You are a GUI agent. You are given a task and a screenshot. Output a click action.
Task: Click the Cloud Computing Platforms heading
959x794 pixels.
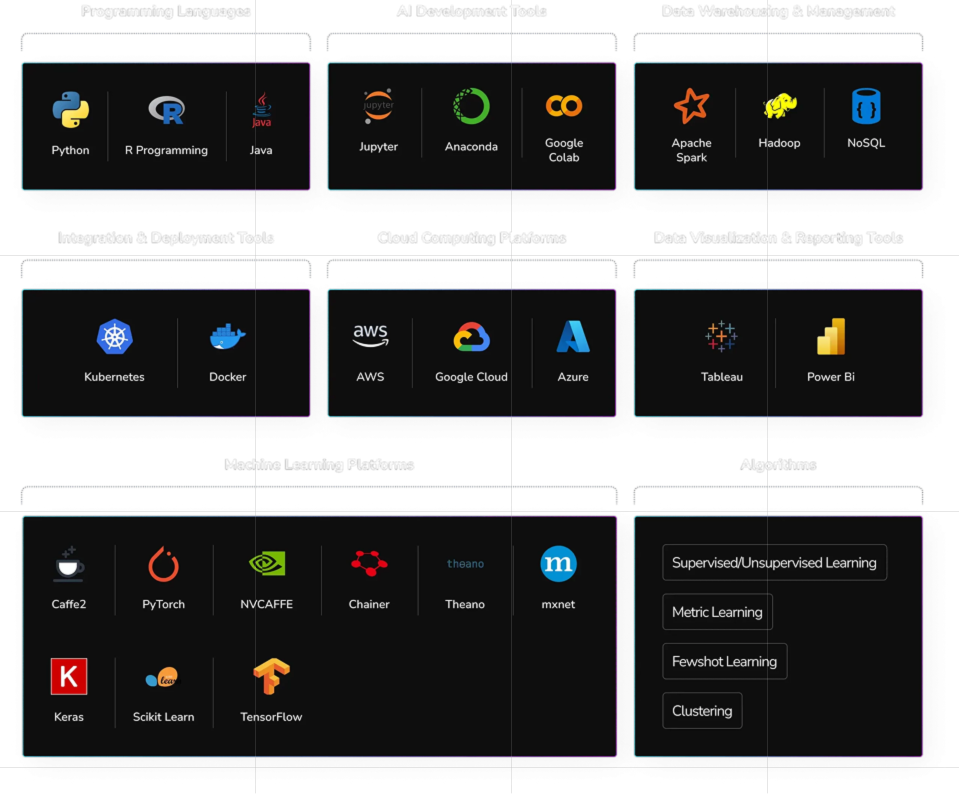click(471, 237)
